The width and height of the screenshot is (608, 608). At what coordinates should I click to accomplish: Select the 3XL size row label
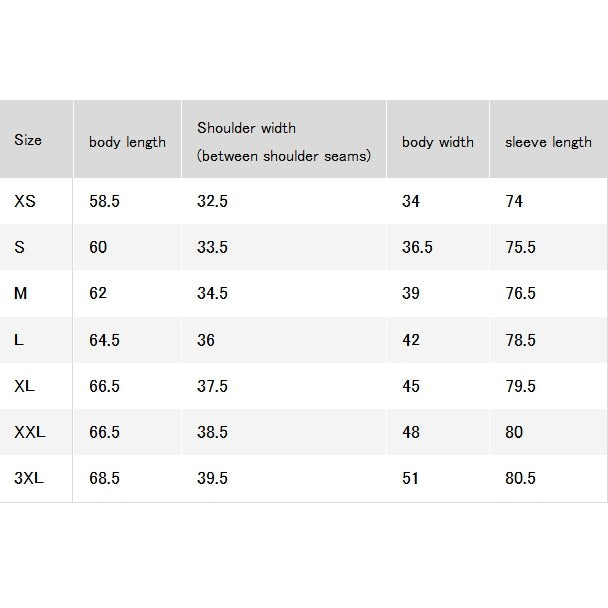coord(29,478)
